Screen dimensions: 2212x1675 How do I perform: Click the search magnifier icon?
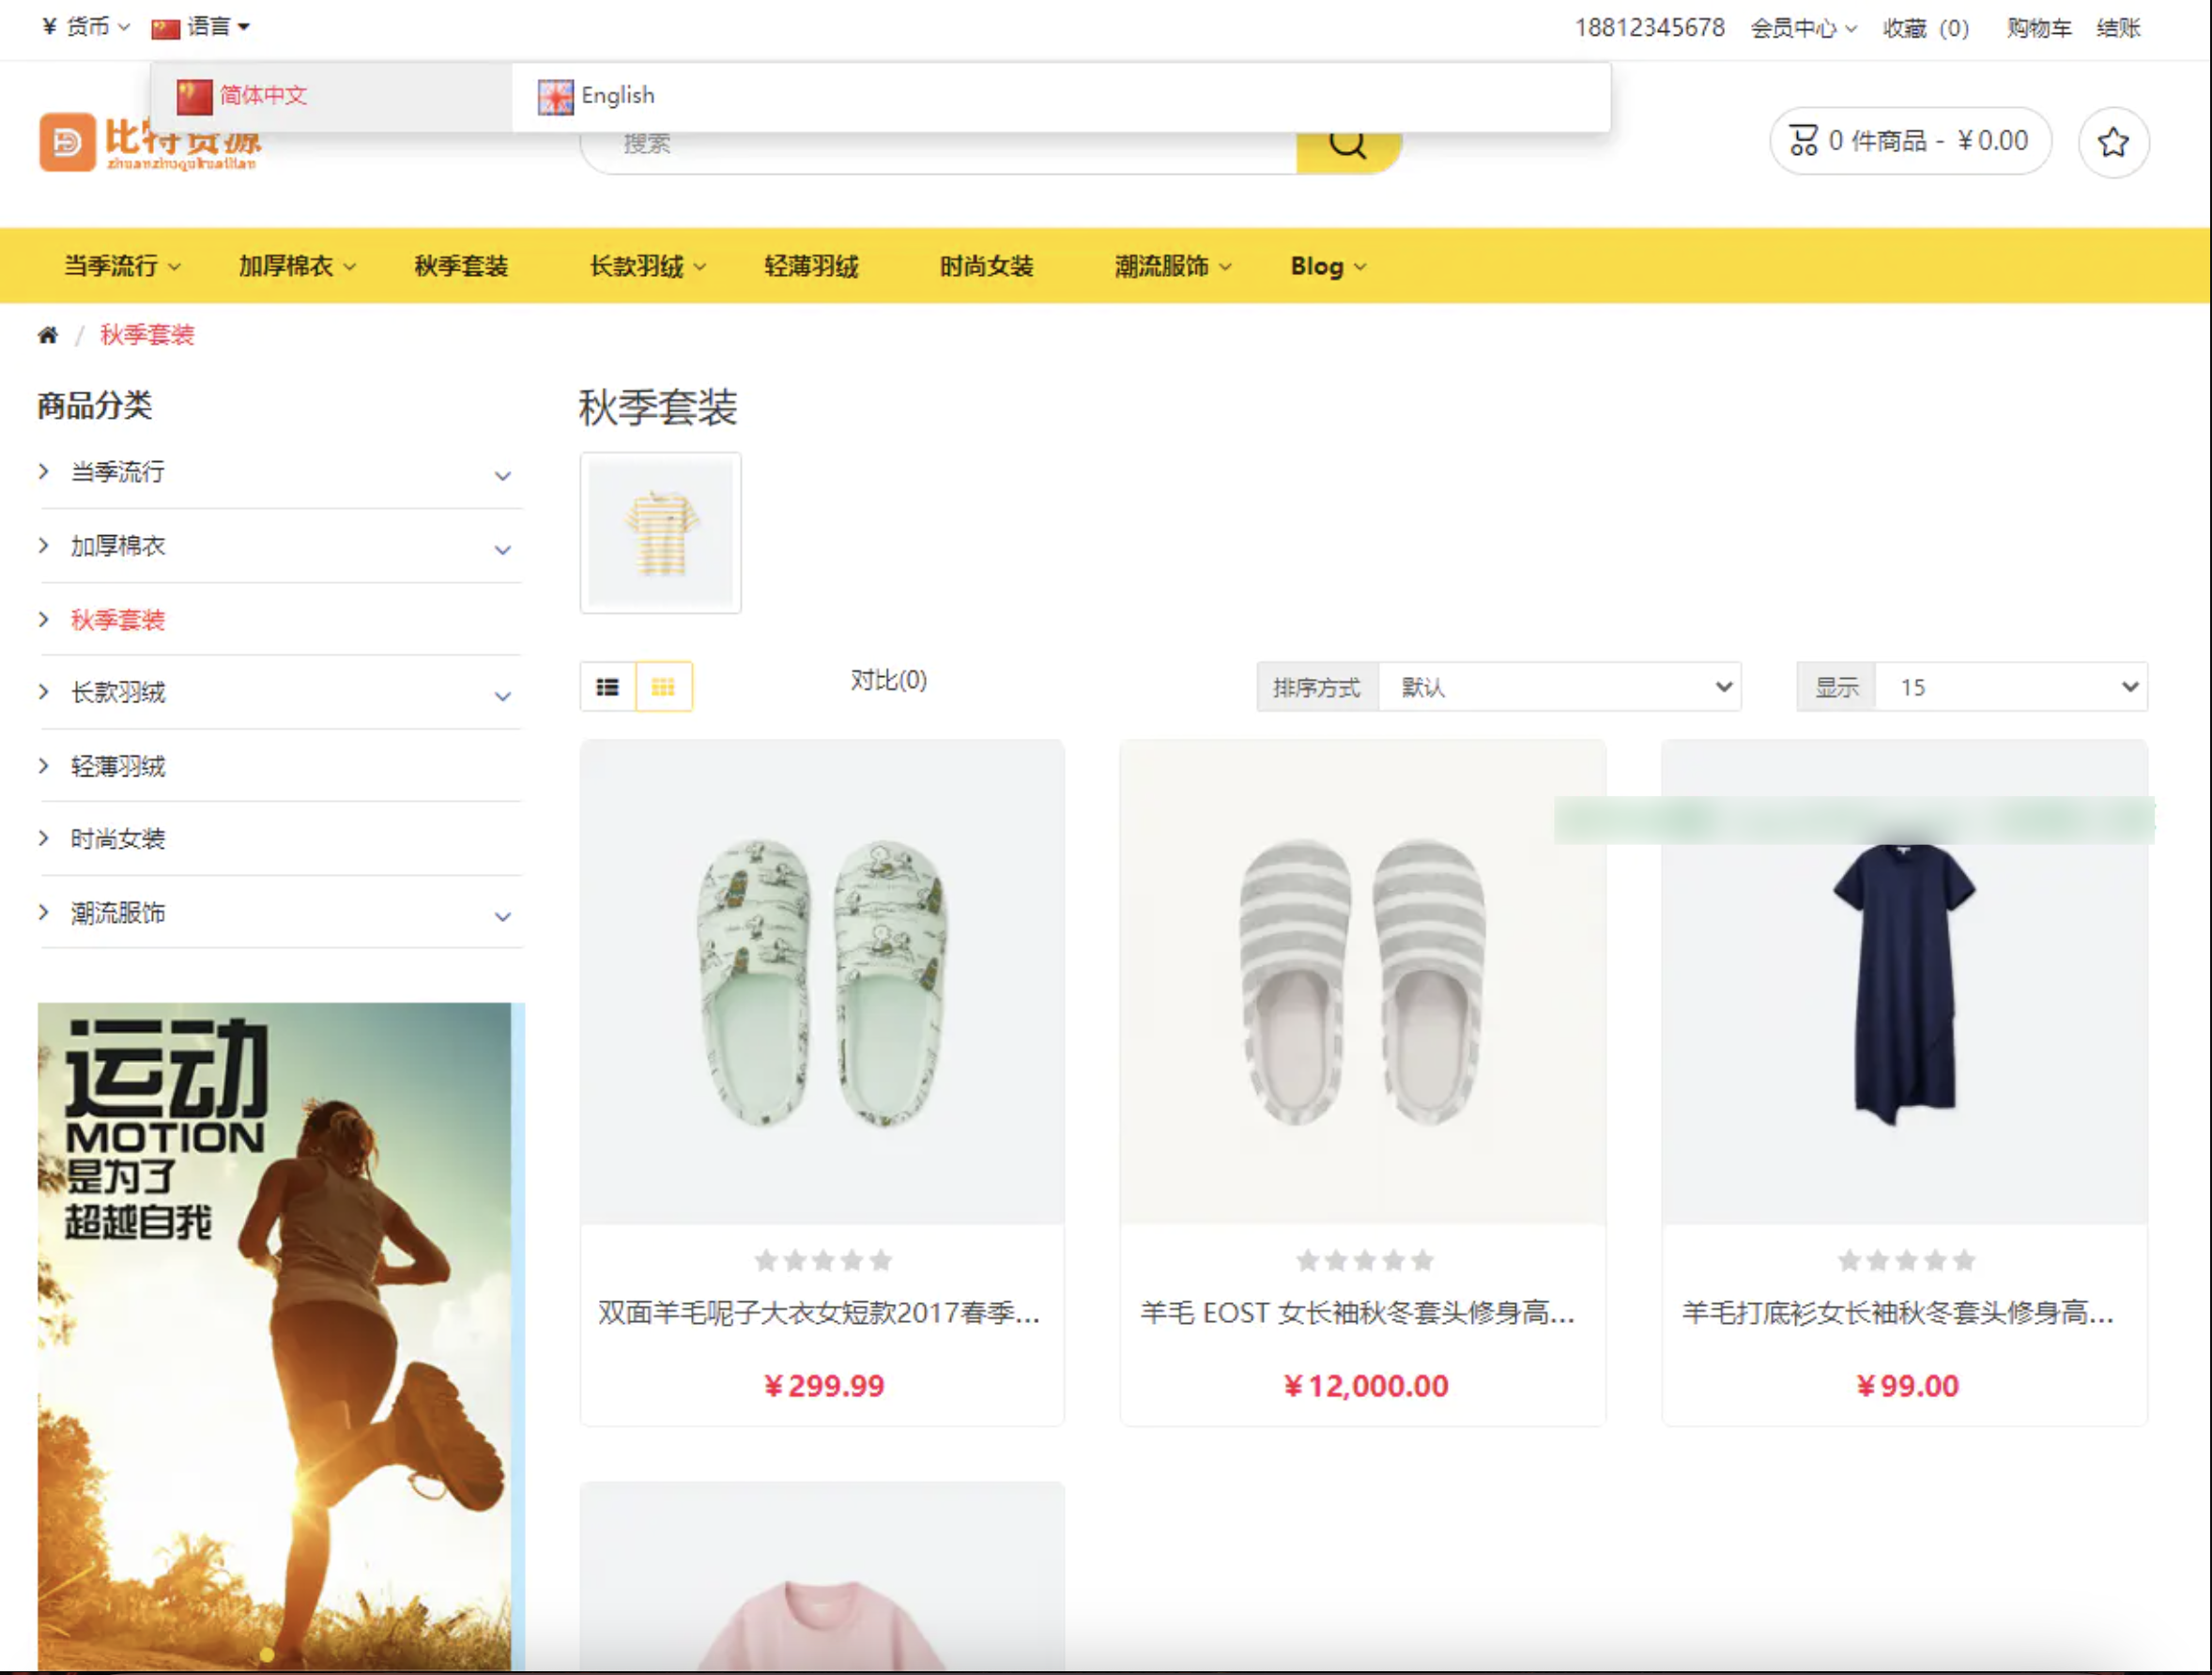click(x=1347, y=142)
